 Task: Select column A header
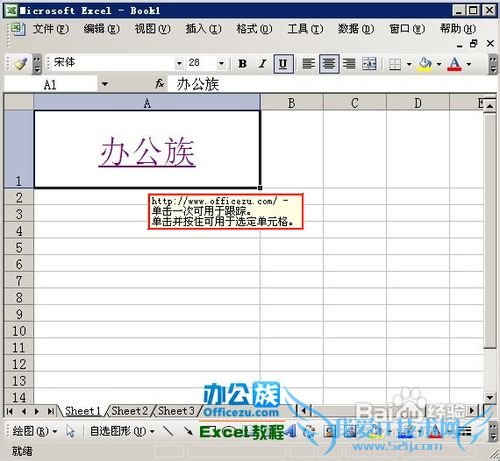pyautogui.click(x=147, y=103)
